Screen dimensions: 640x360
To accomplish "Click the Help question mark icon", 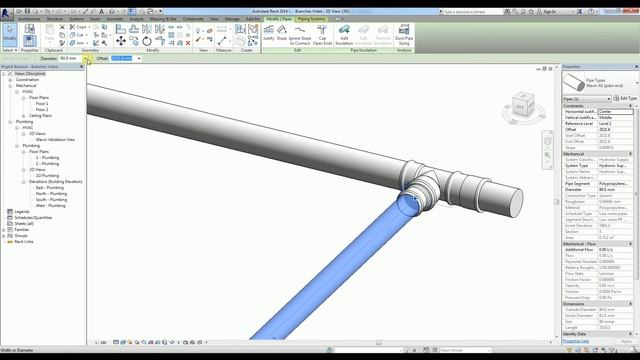I will [x=591, y=11].
